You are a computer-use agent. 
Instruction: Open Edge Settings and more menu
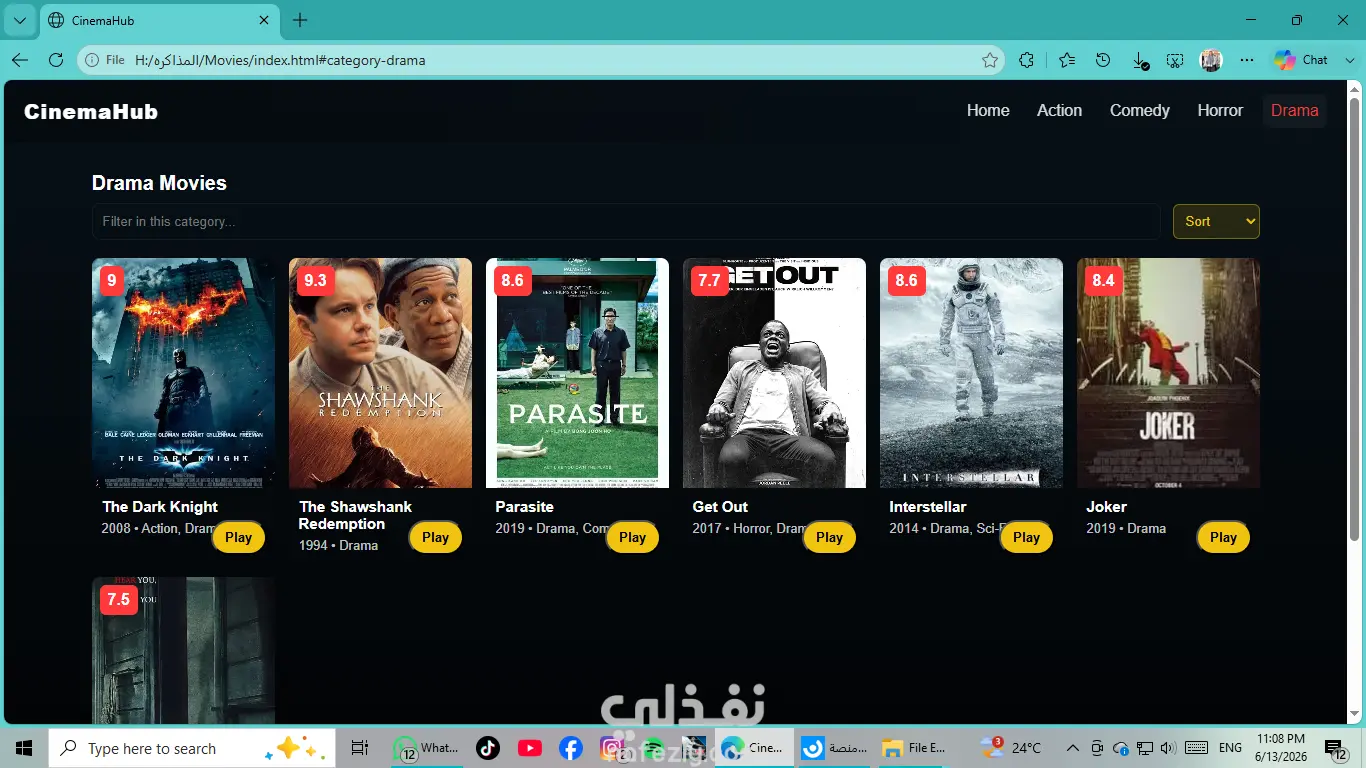click(1246, 60)
